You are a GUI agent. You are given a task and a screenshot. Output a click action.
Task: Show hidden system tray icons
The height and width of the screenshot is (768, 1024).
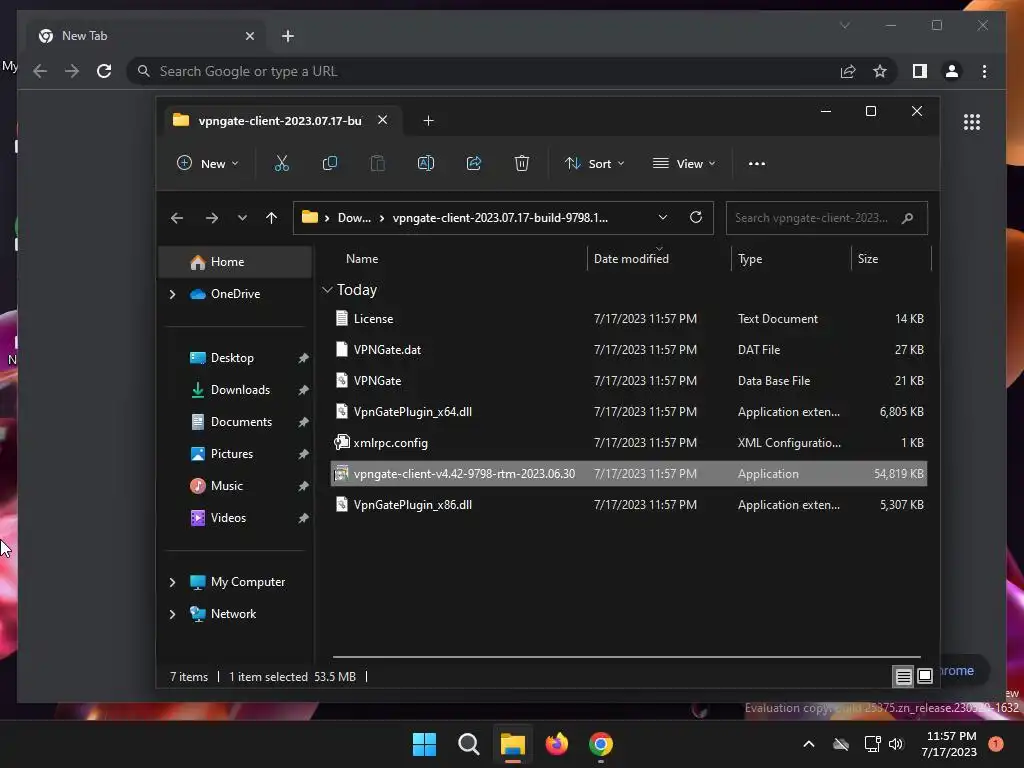tap(808, 744)
